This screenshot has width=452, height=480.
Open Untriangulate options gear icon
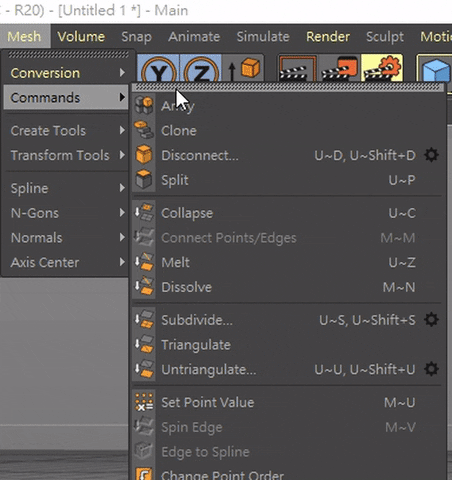[431, 369]
